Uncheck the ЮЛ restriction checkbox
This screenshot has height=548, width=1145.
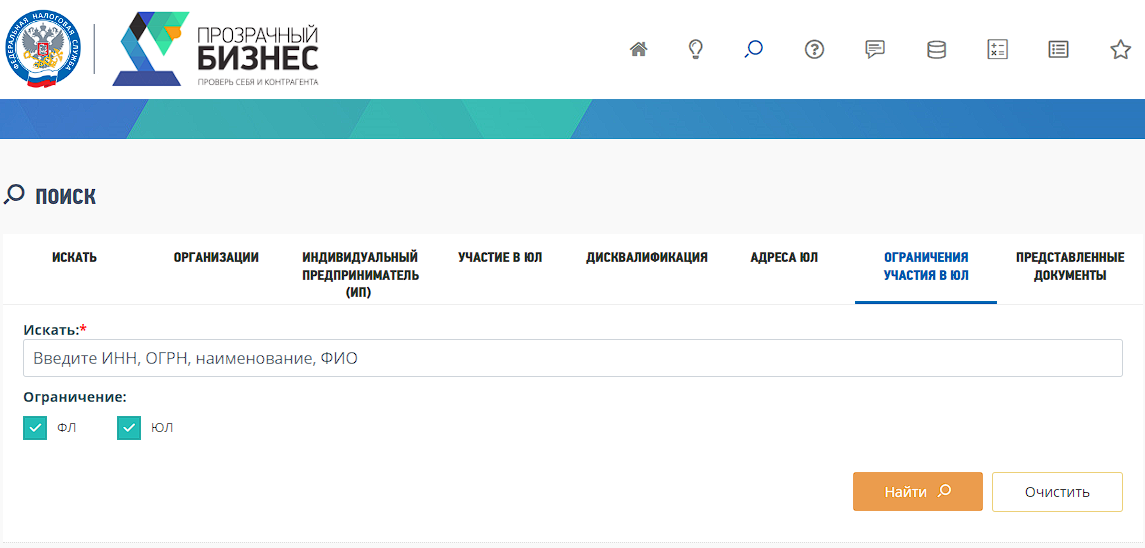click(x=129, y=428)
